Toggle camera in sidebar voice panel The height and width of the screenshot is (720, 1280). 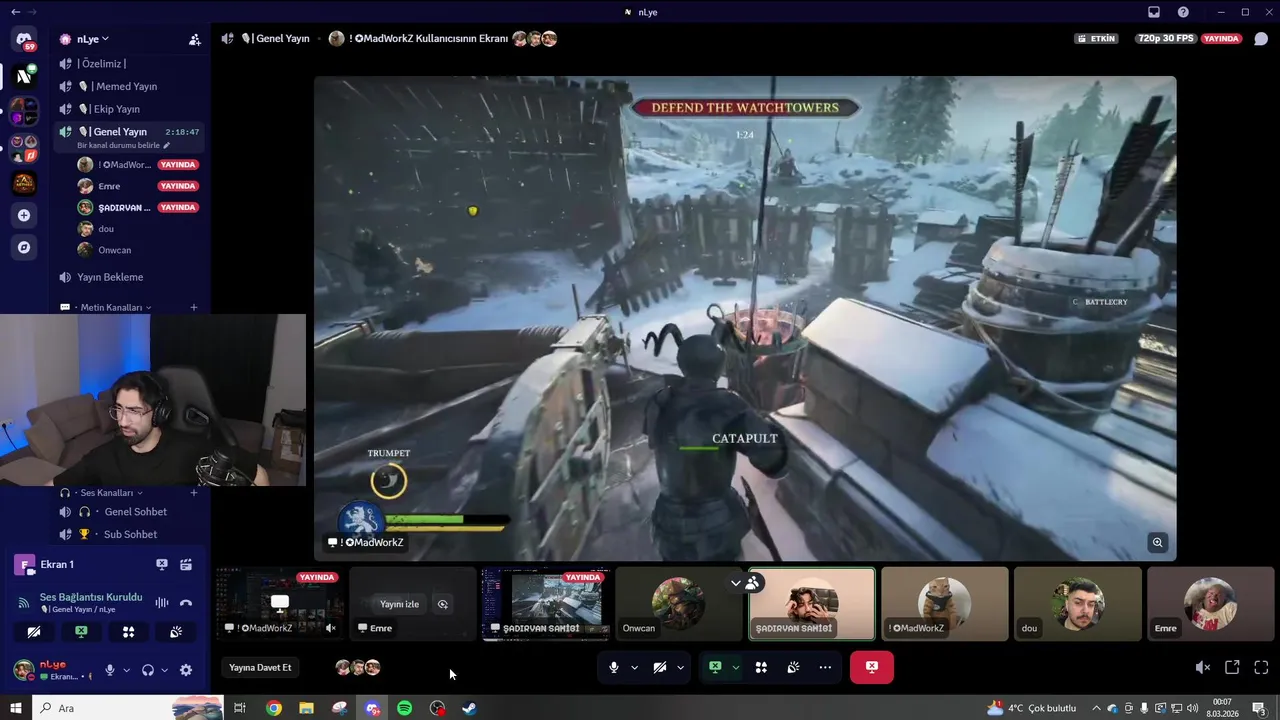pyautogui.click(x=33, y=632)
